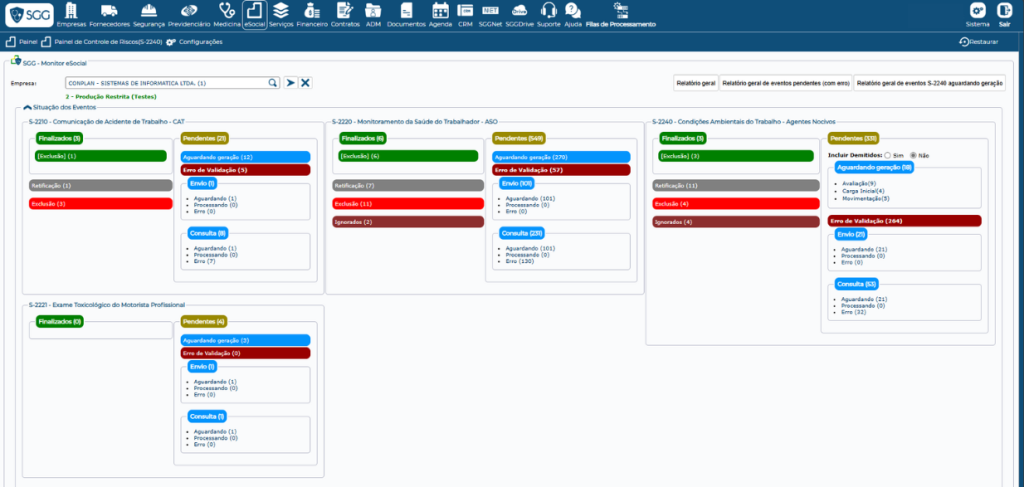
Task: Click Relatório geral de eventos pendentes button
Action: [x=785, y=83]
